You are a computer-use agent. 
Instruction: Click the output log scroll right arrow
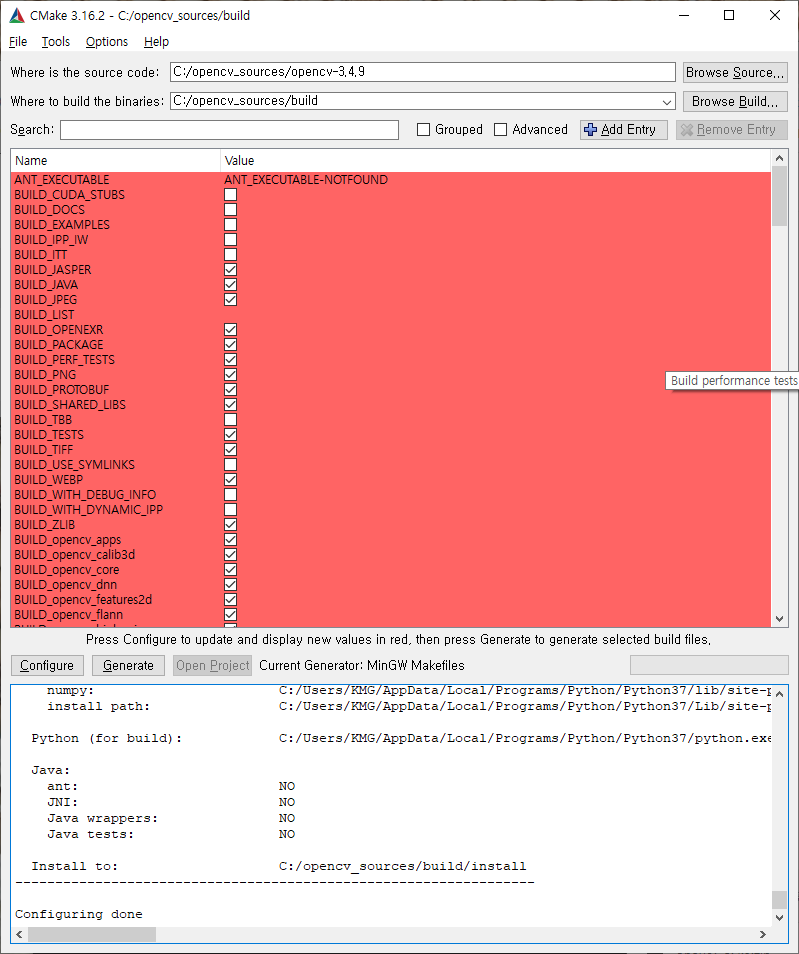[x=762, y=934]
